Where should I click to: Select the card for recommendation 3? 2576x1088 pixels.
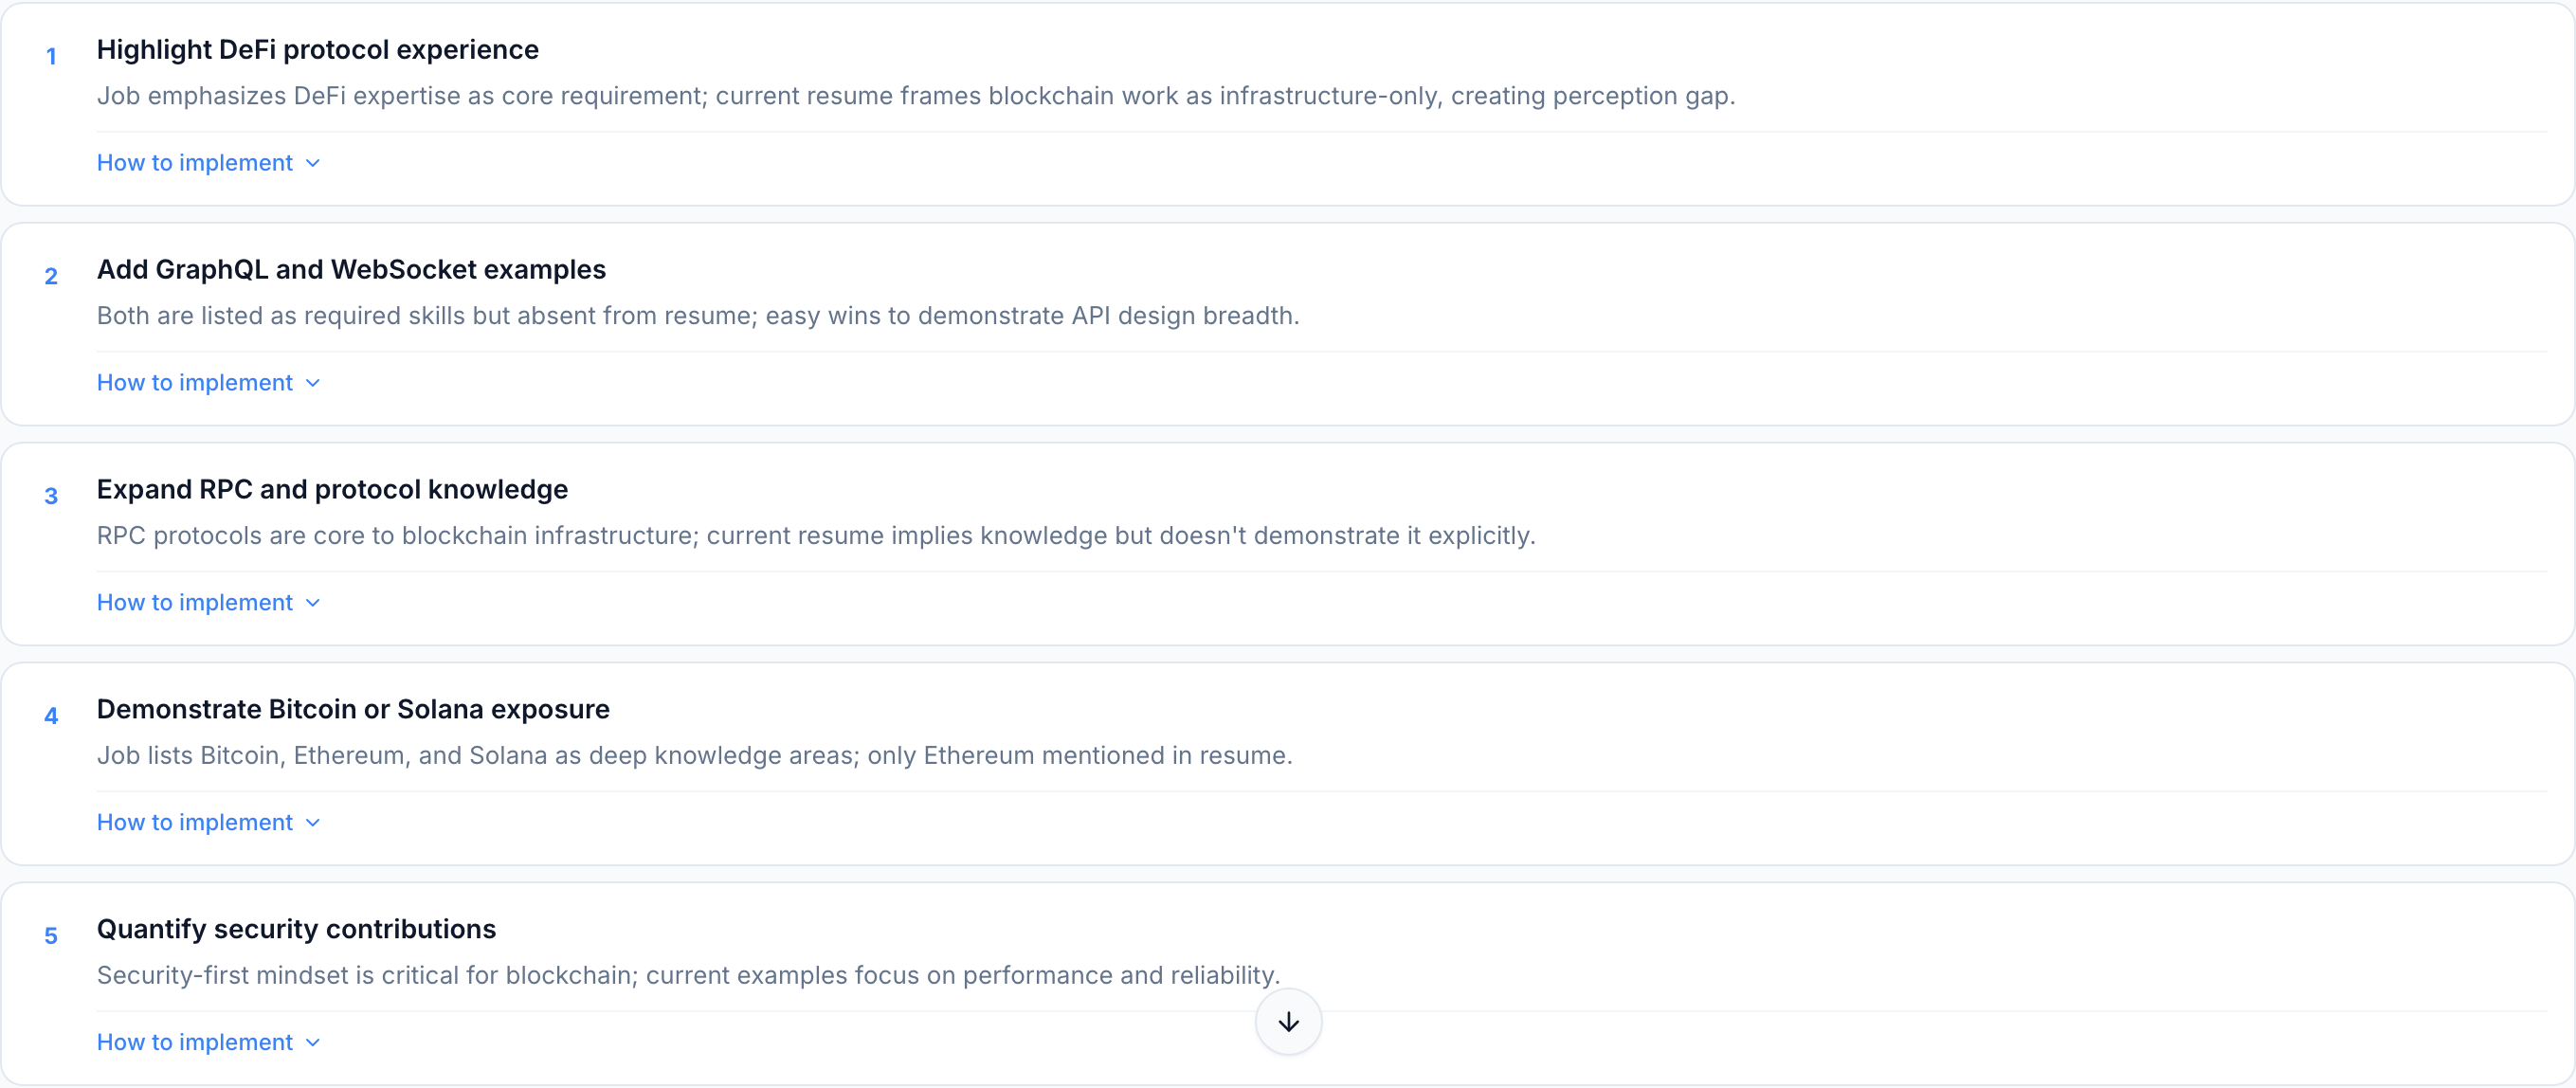[1288, 545]
